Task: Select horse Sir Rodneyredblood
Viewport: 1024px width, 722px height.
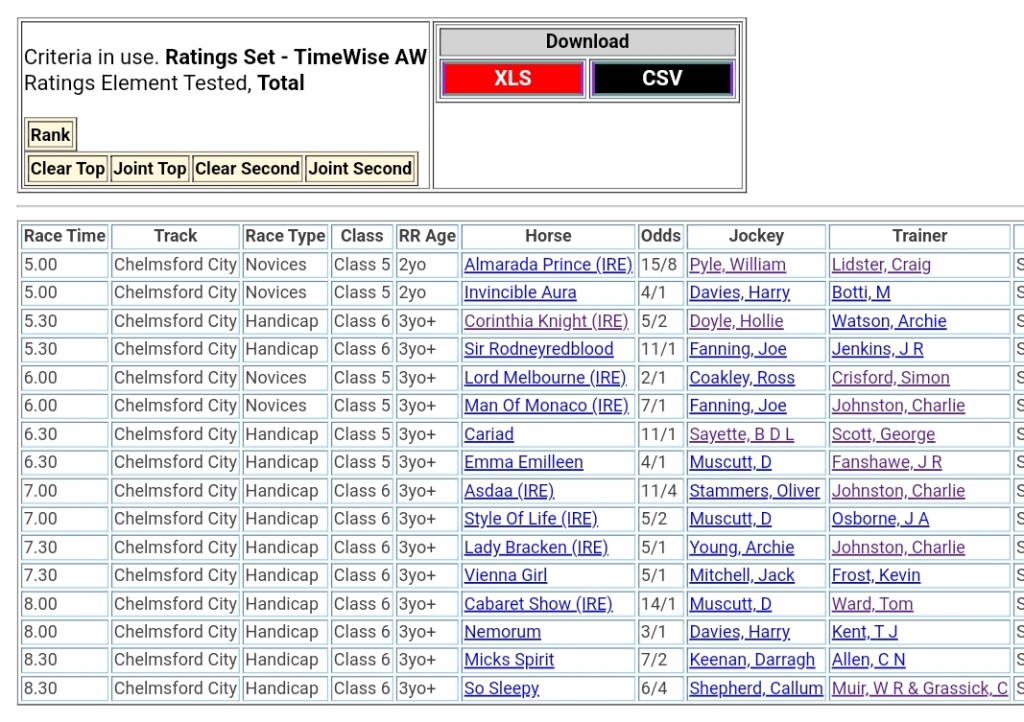Action: (x=538, y=350)
